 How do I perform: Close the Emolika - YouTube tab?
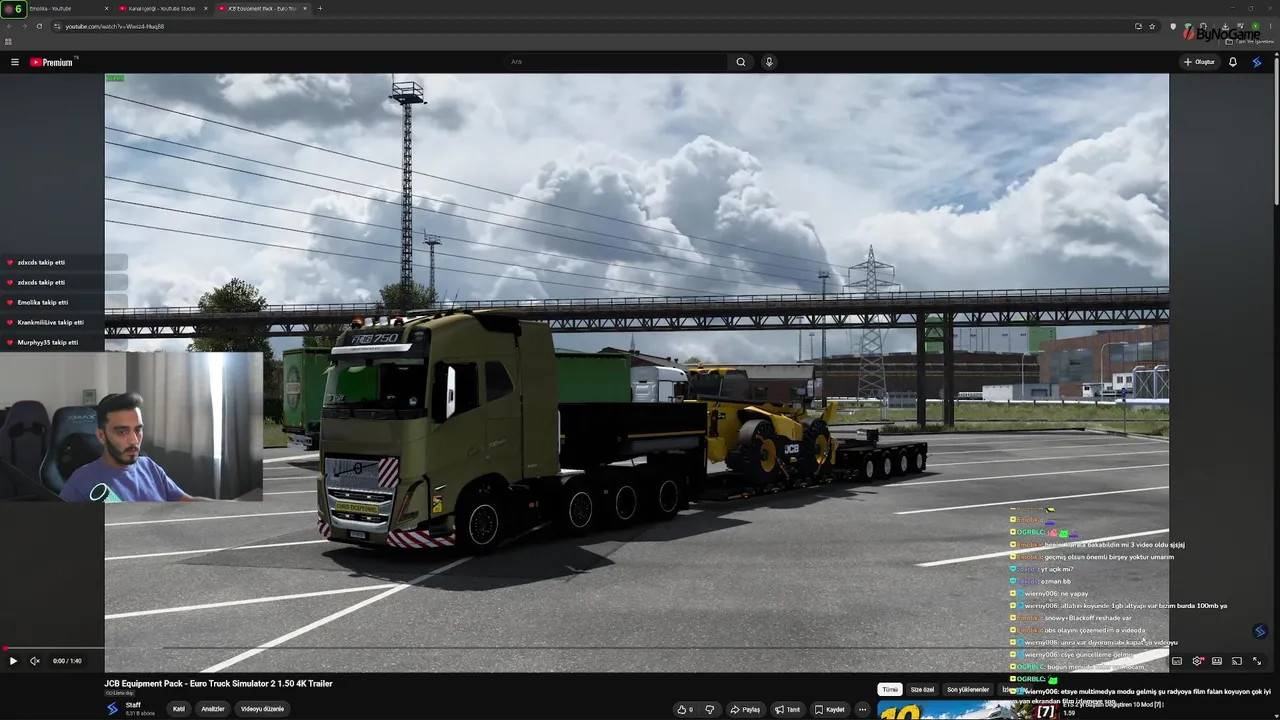(x=106, y=8)
